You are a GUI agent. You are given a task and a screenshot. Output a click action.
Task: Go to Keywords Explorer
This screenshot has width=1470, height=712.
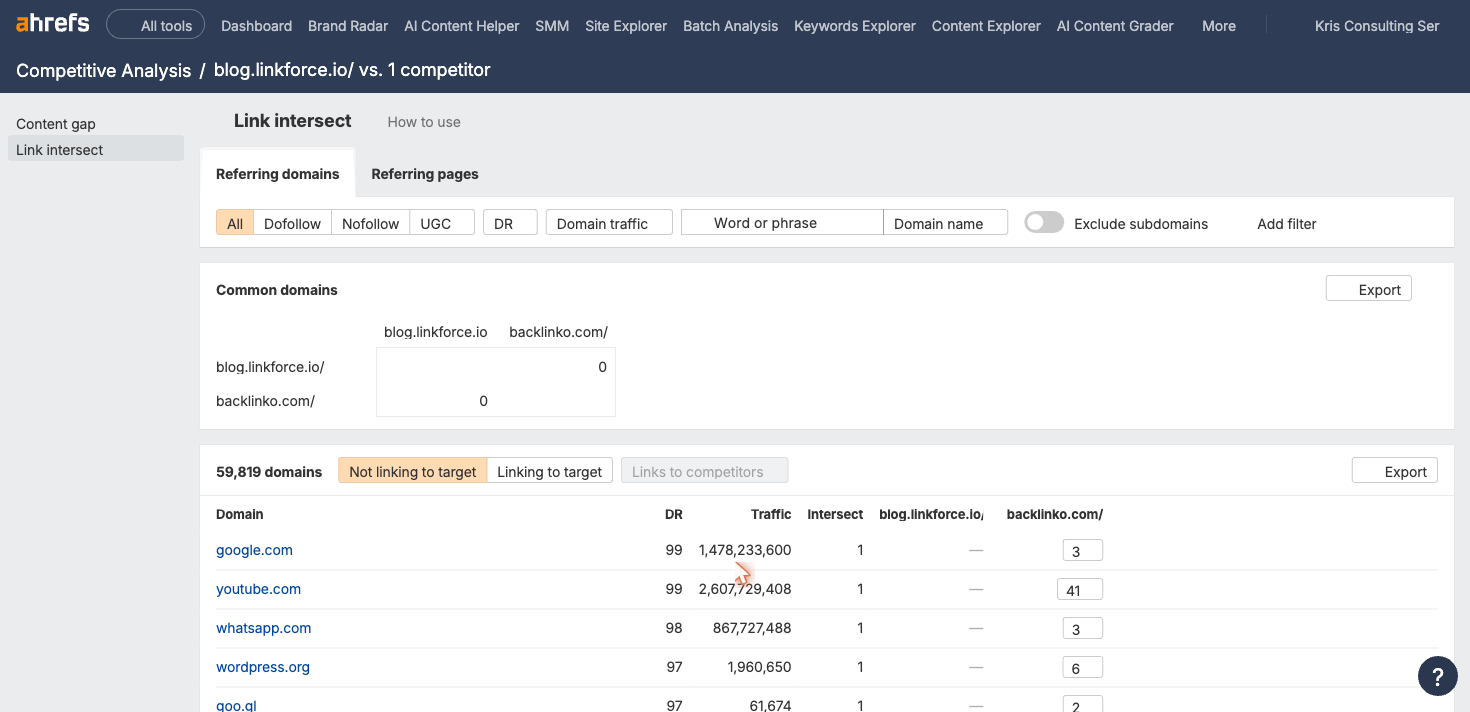(855, 26)
